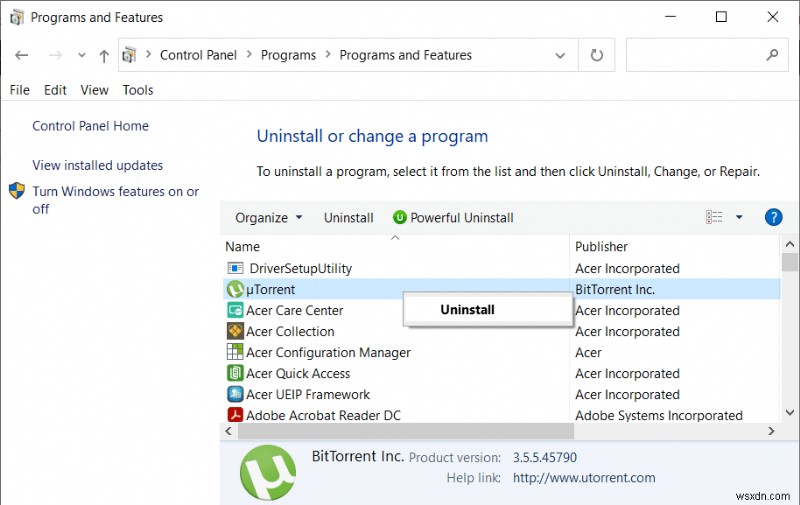Open the chevron before Control Panel breadcrumb

tap(148, 54)
